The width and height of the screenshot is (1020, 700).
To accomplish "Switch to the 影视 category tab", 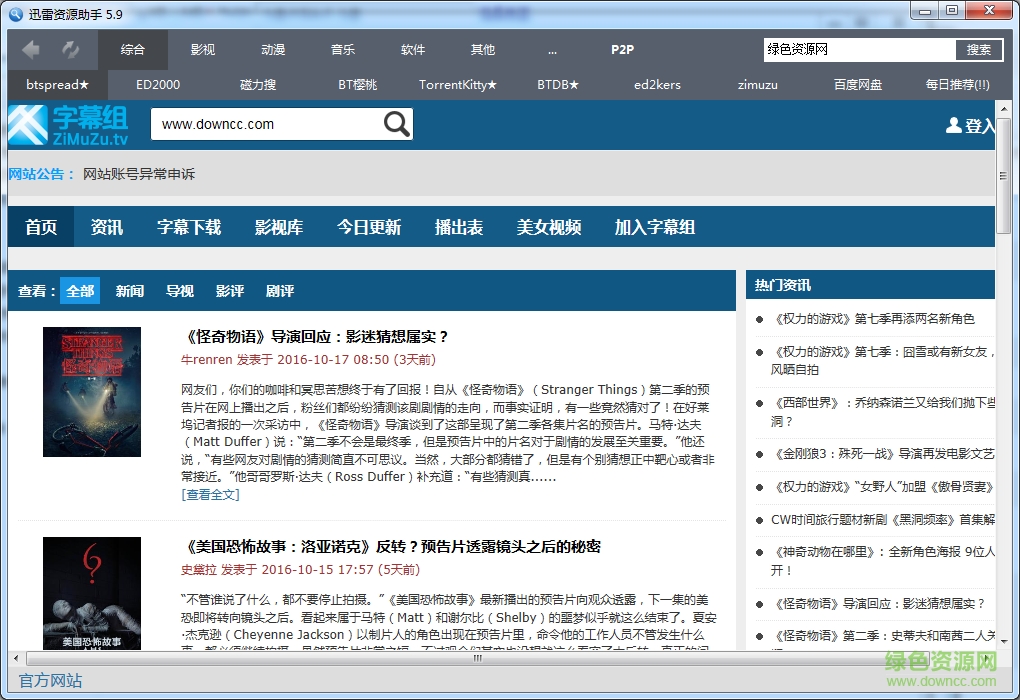I will click(201, 49).
